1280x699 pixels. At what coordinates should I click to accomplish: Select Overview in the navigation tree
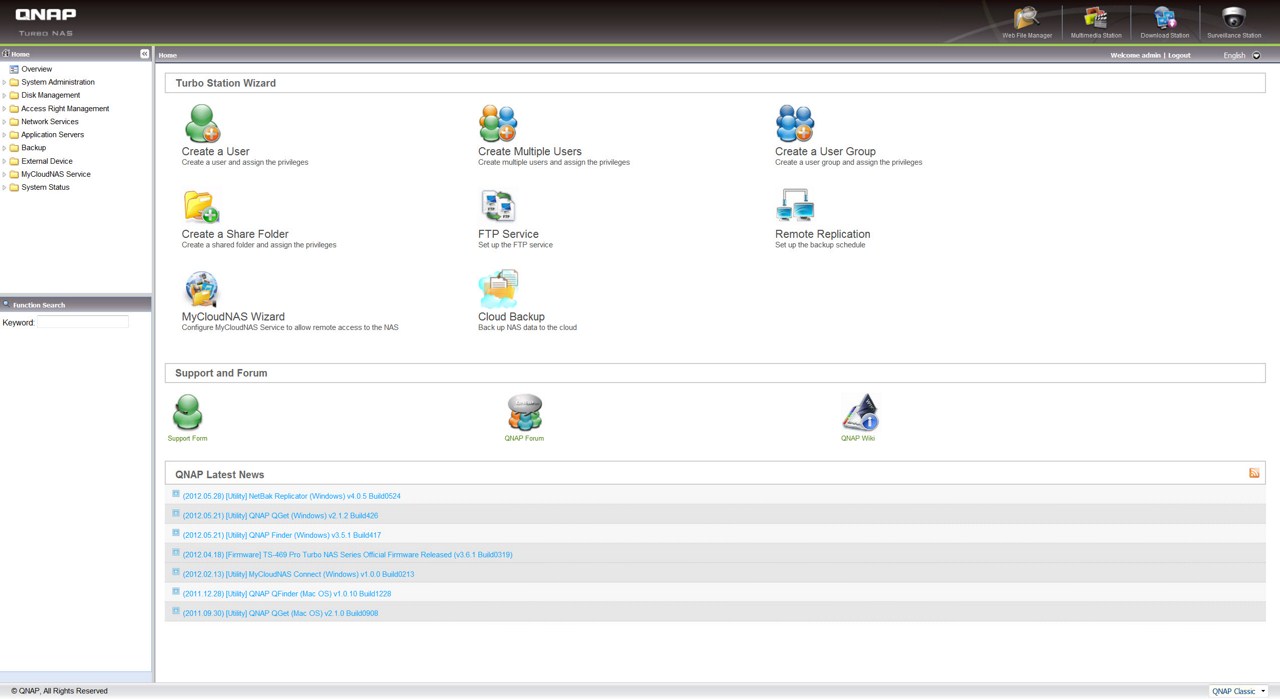tap(37, 69)
